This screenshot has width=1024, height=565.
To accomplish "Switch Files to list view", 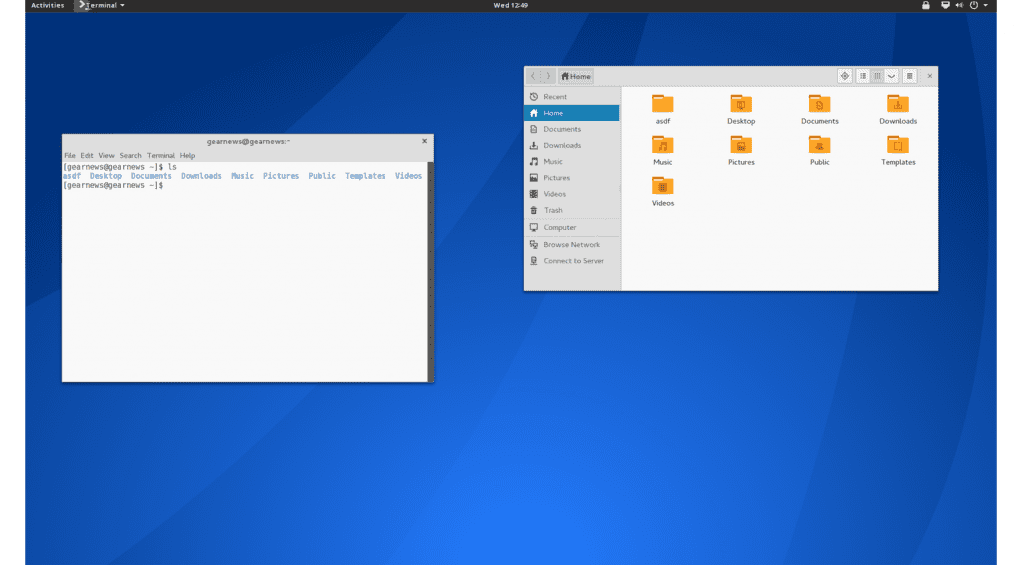I will (863, 76).
